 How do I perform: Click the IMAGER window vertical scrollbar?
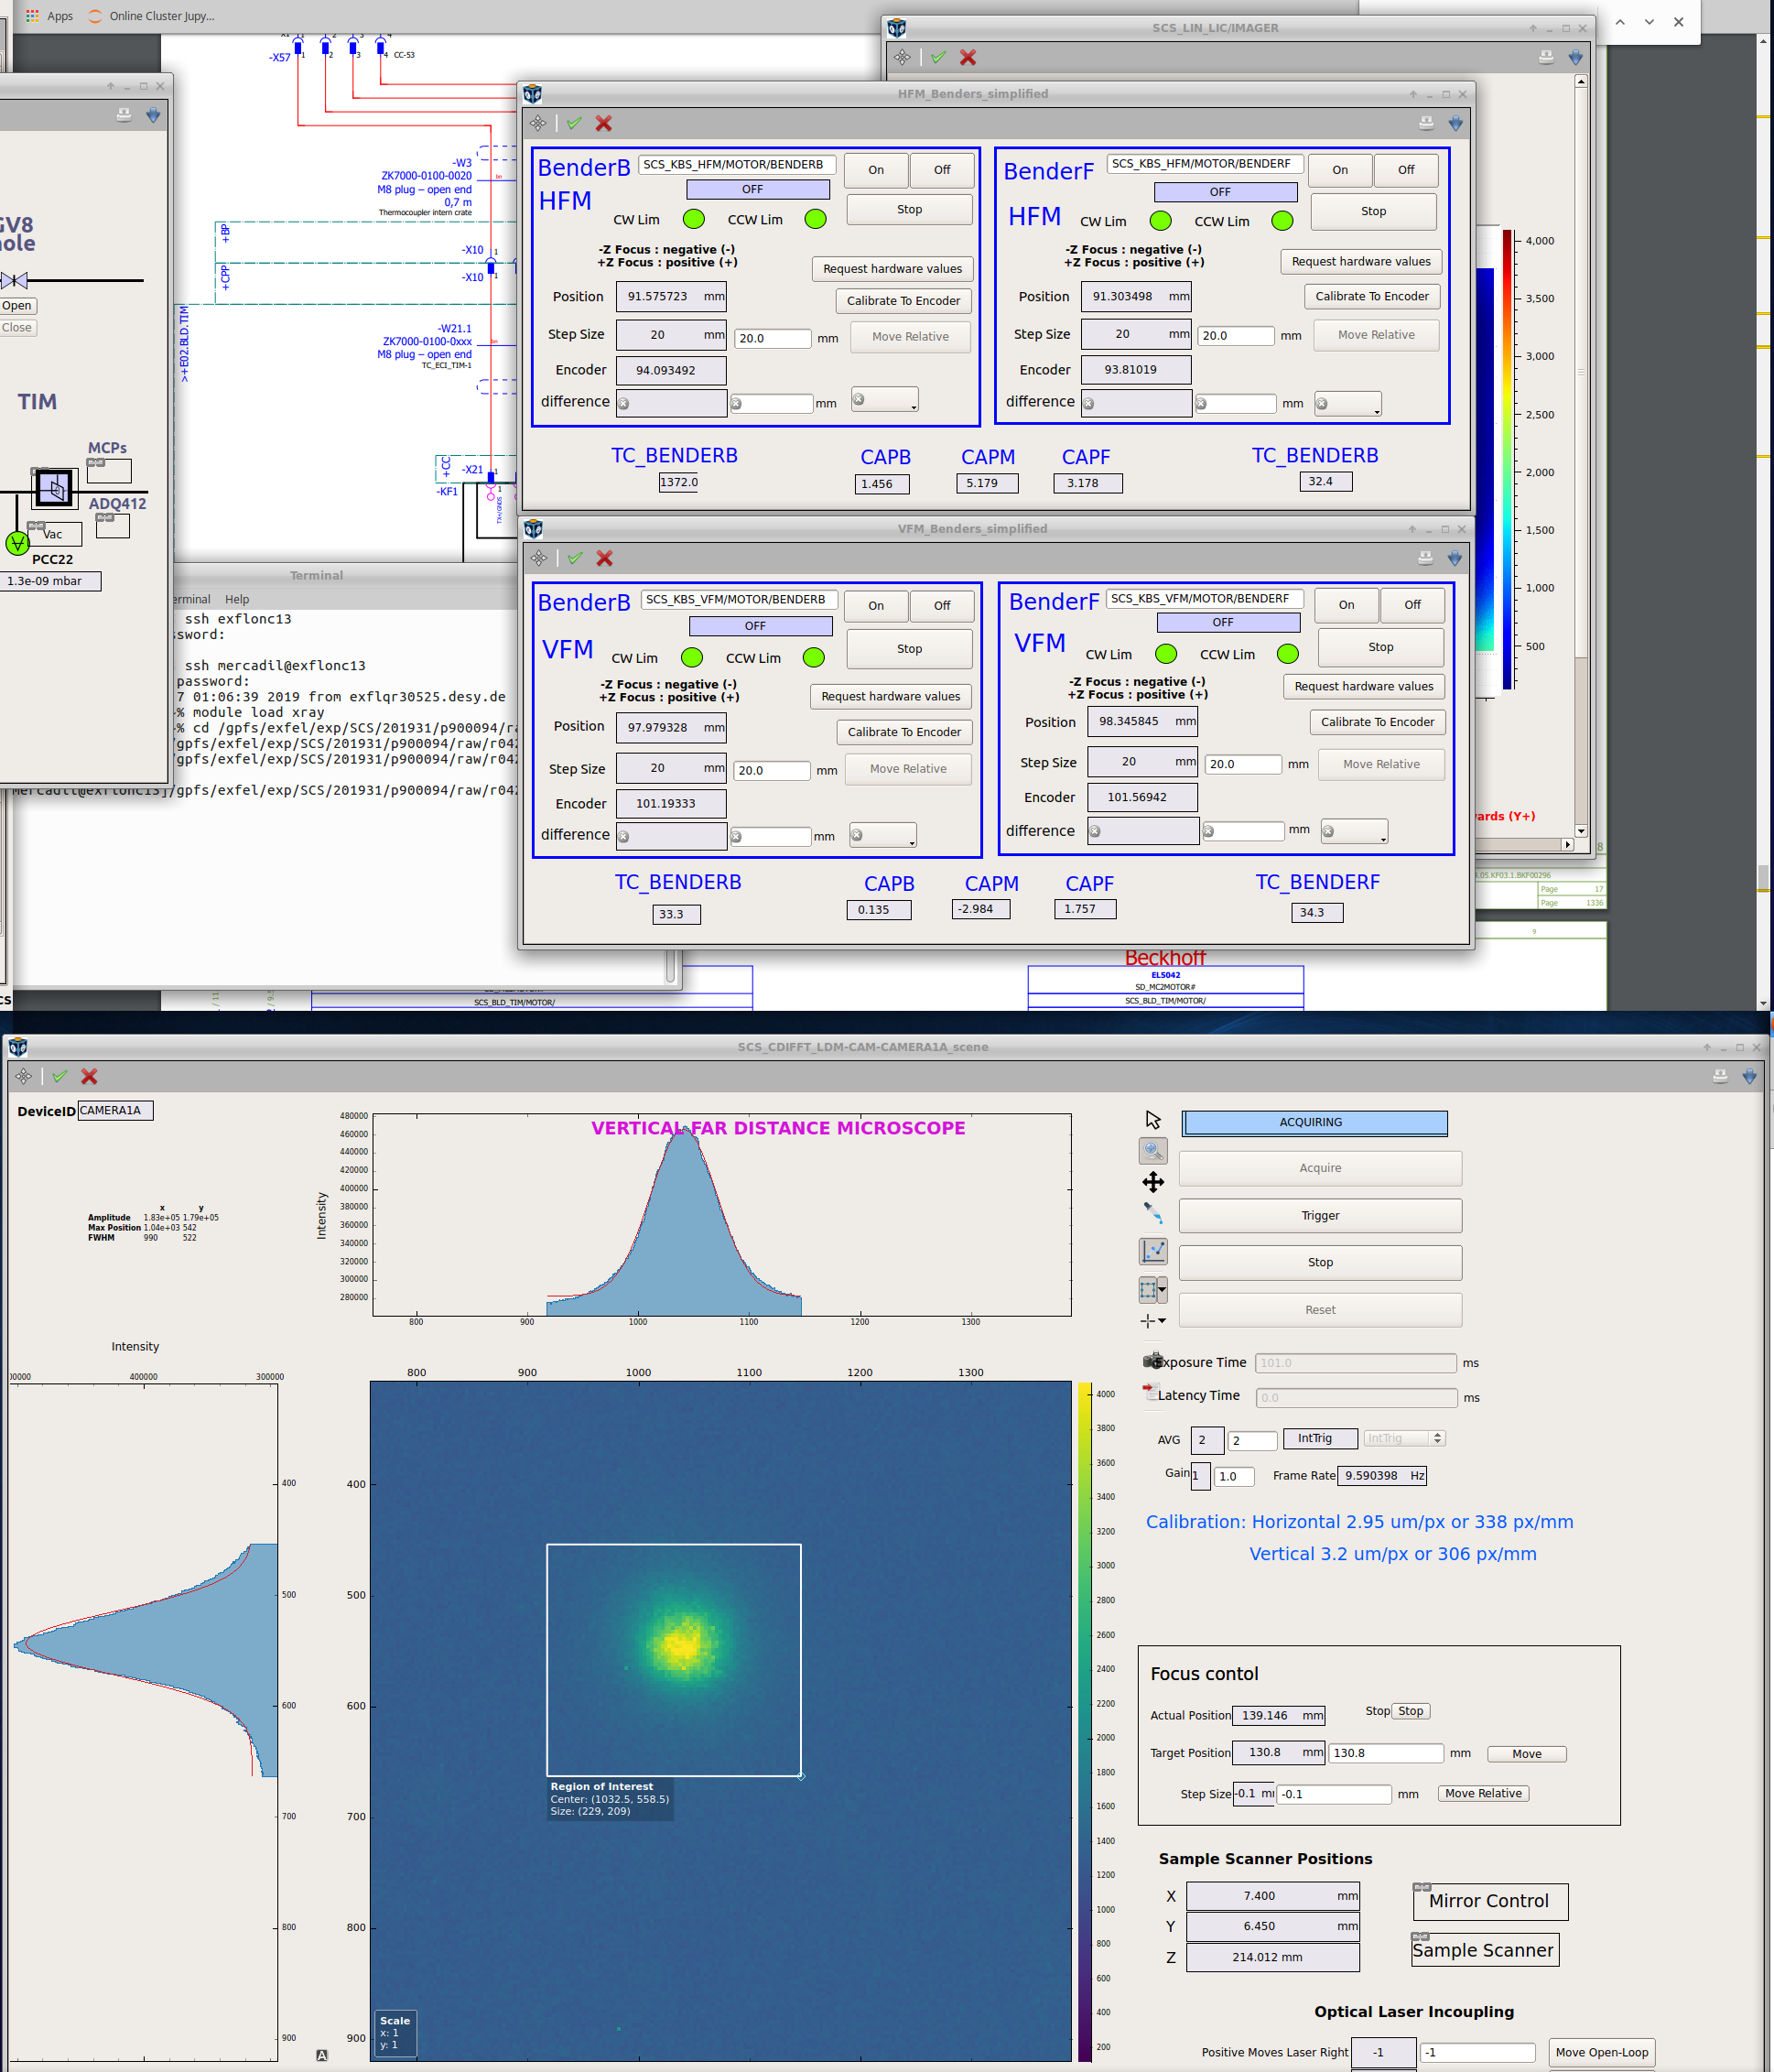pos(1581,456)
